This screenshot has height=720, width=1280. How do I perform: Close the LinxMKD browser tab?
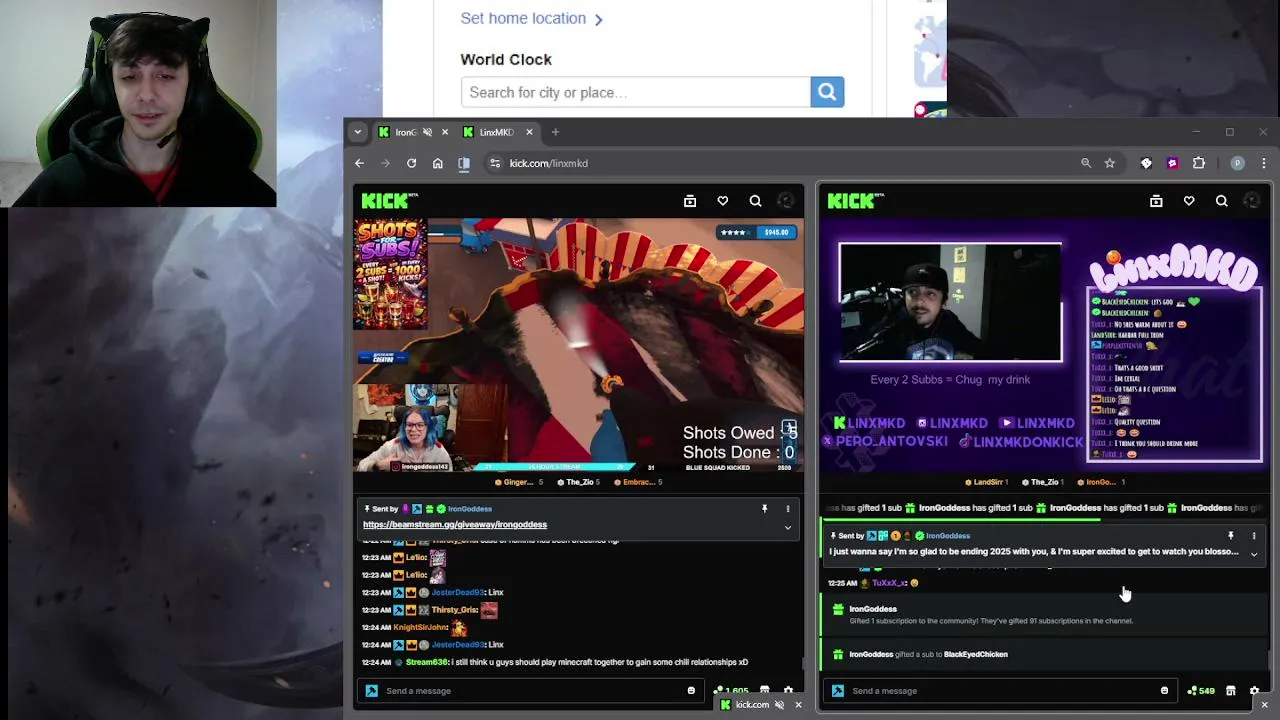click(x=529, y=132)
